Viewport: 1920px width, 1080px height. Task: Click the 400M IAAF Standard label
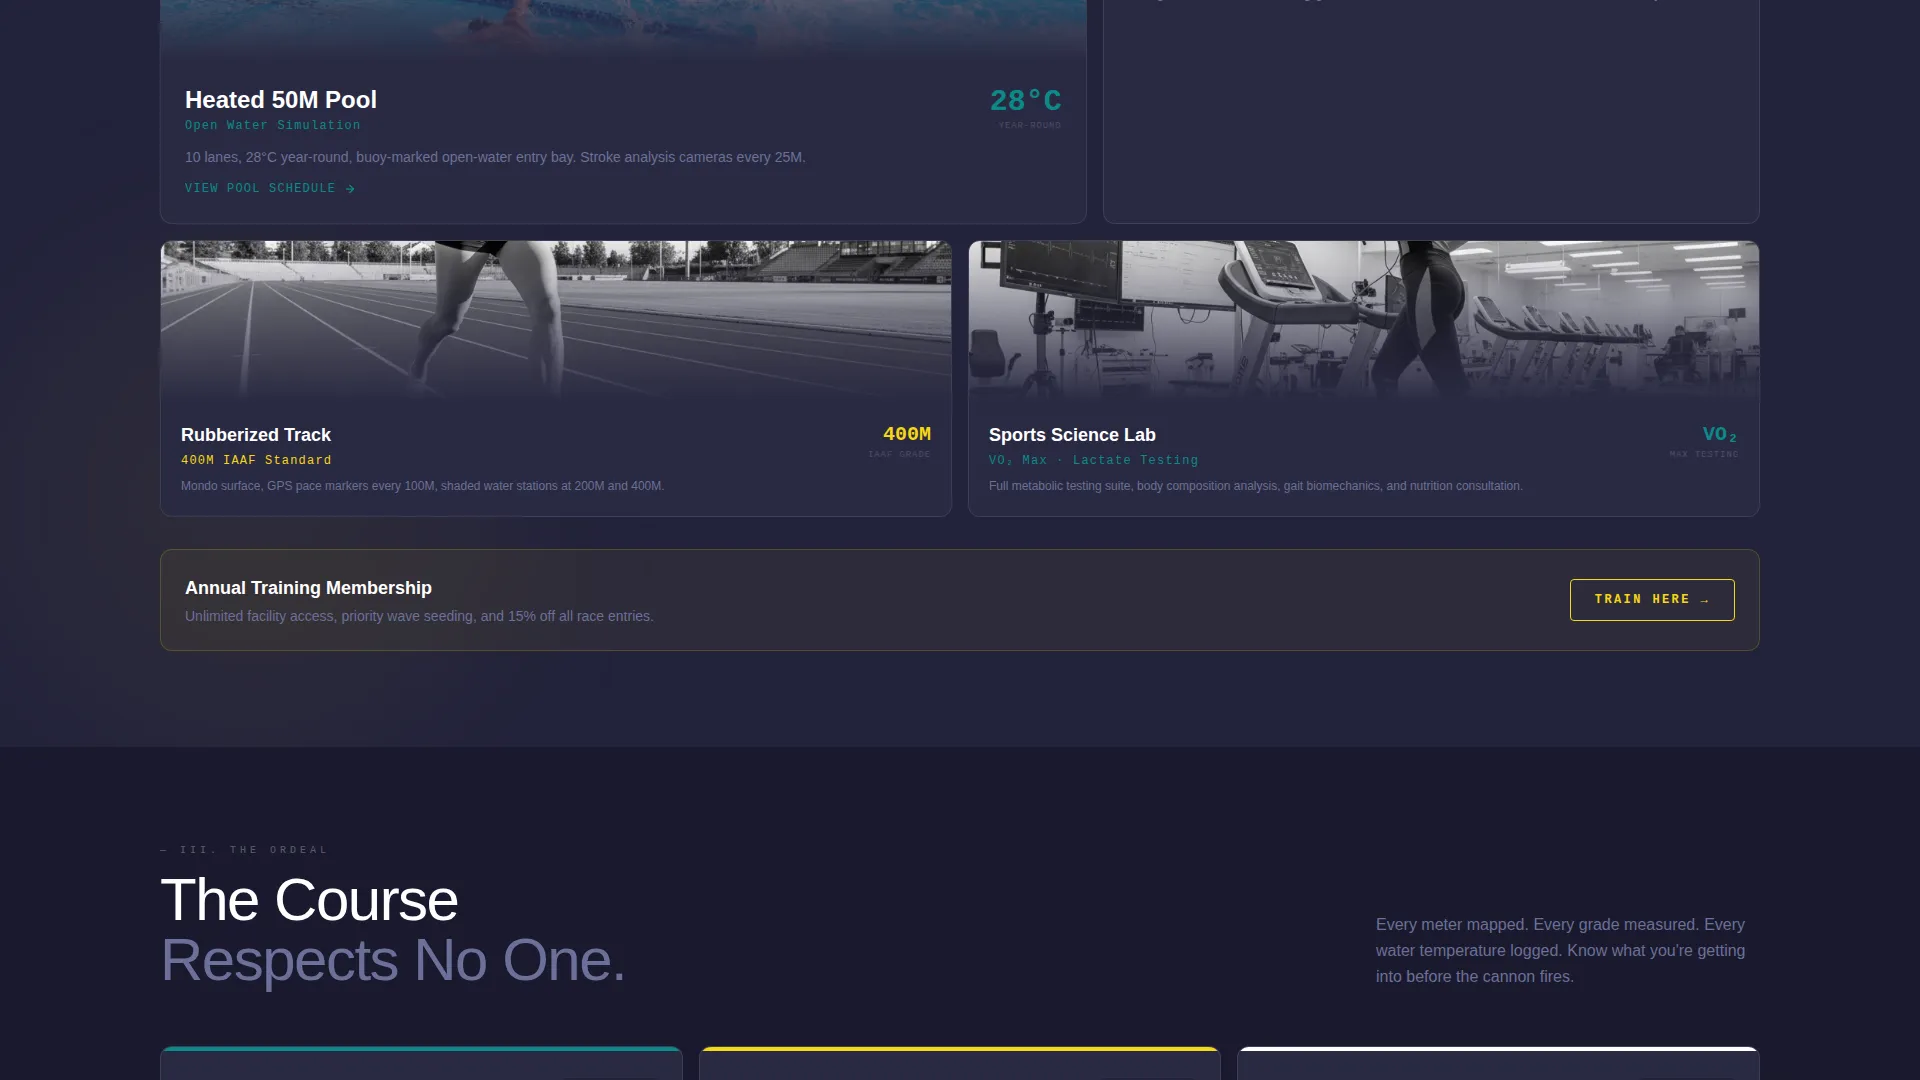tap(256, 460)
